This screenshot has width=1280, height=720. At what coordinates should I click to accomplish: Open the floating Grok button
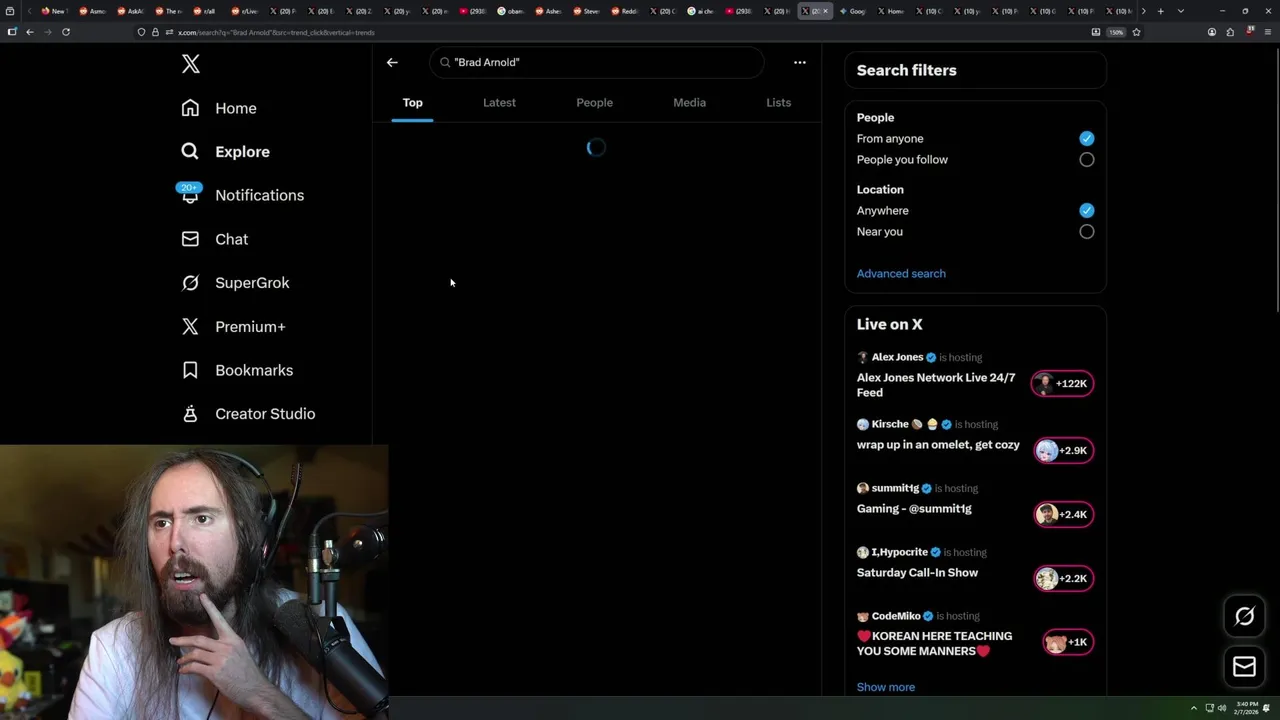click(1244, 617)
